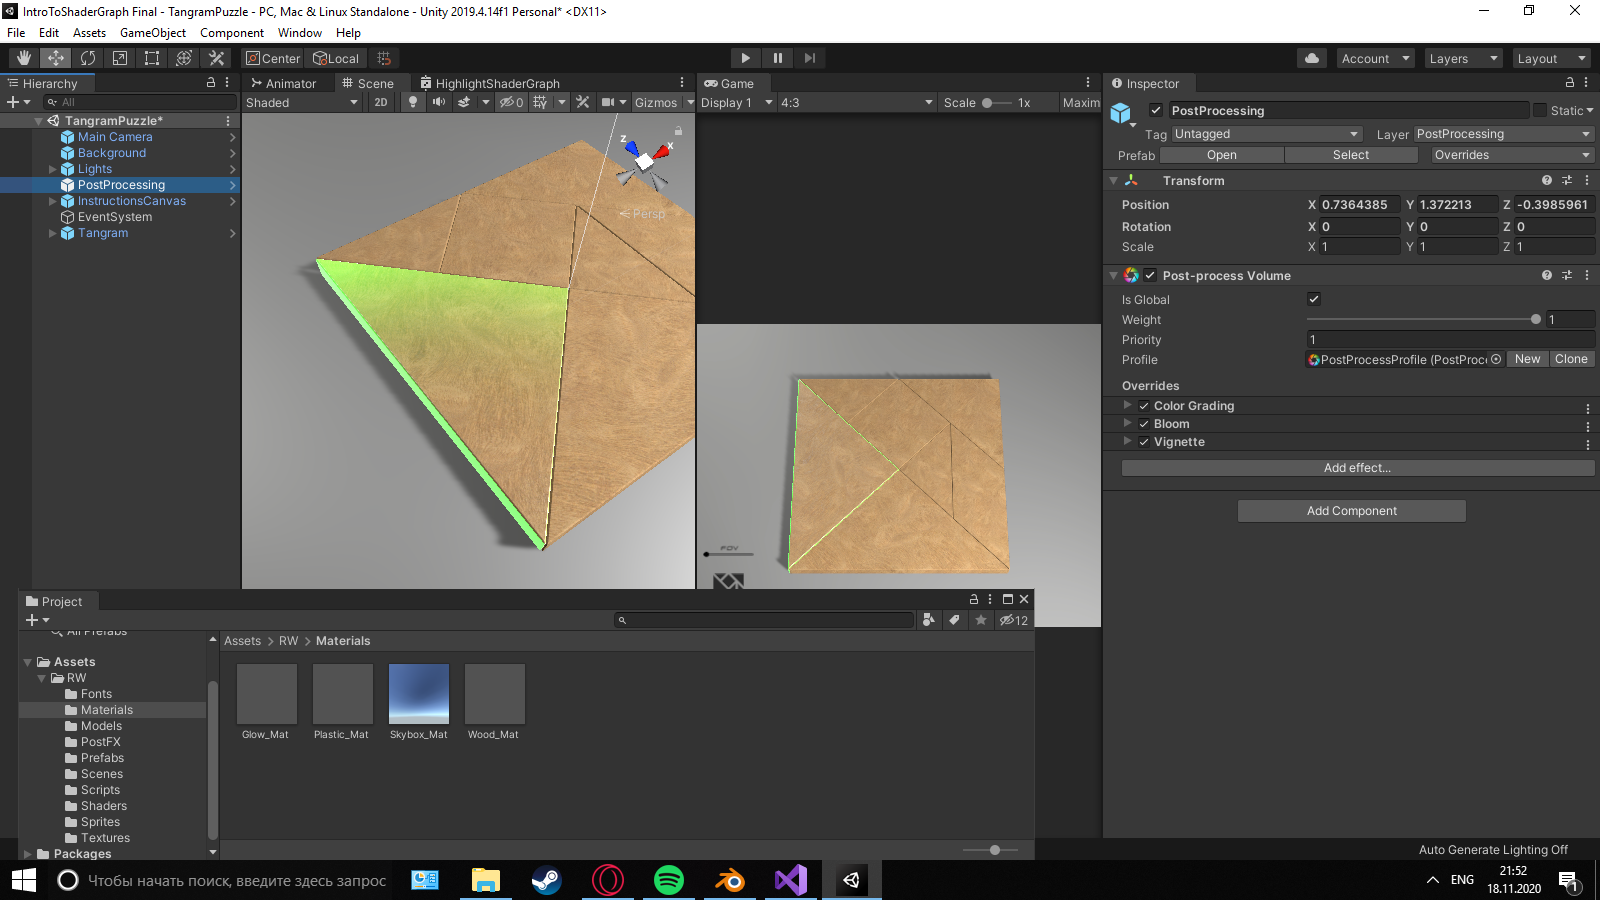The height and width of the screenshot is (900, 1600).
Task: Click New profile button
Action: coord(1527,359)
